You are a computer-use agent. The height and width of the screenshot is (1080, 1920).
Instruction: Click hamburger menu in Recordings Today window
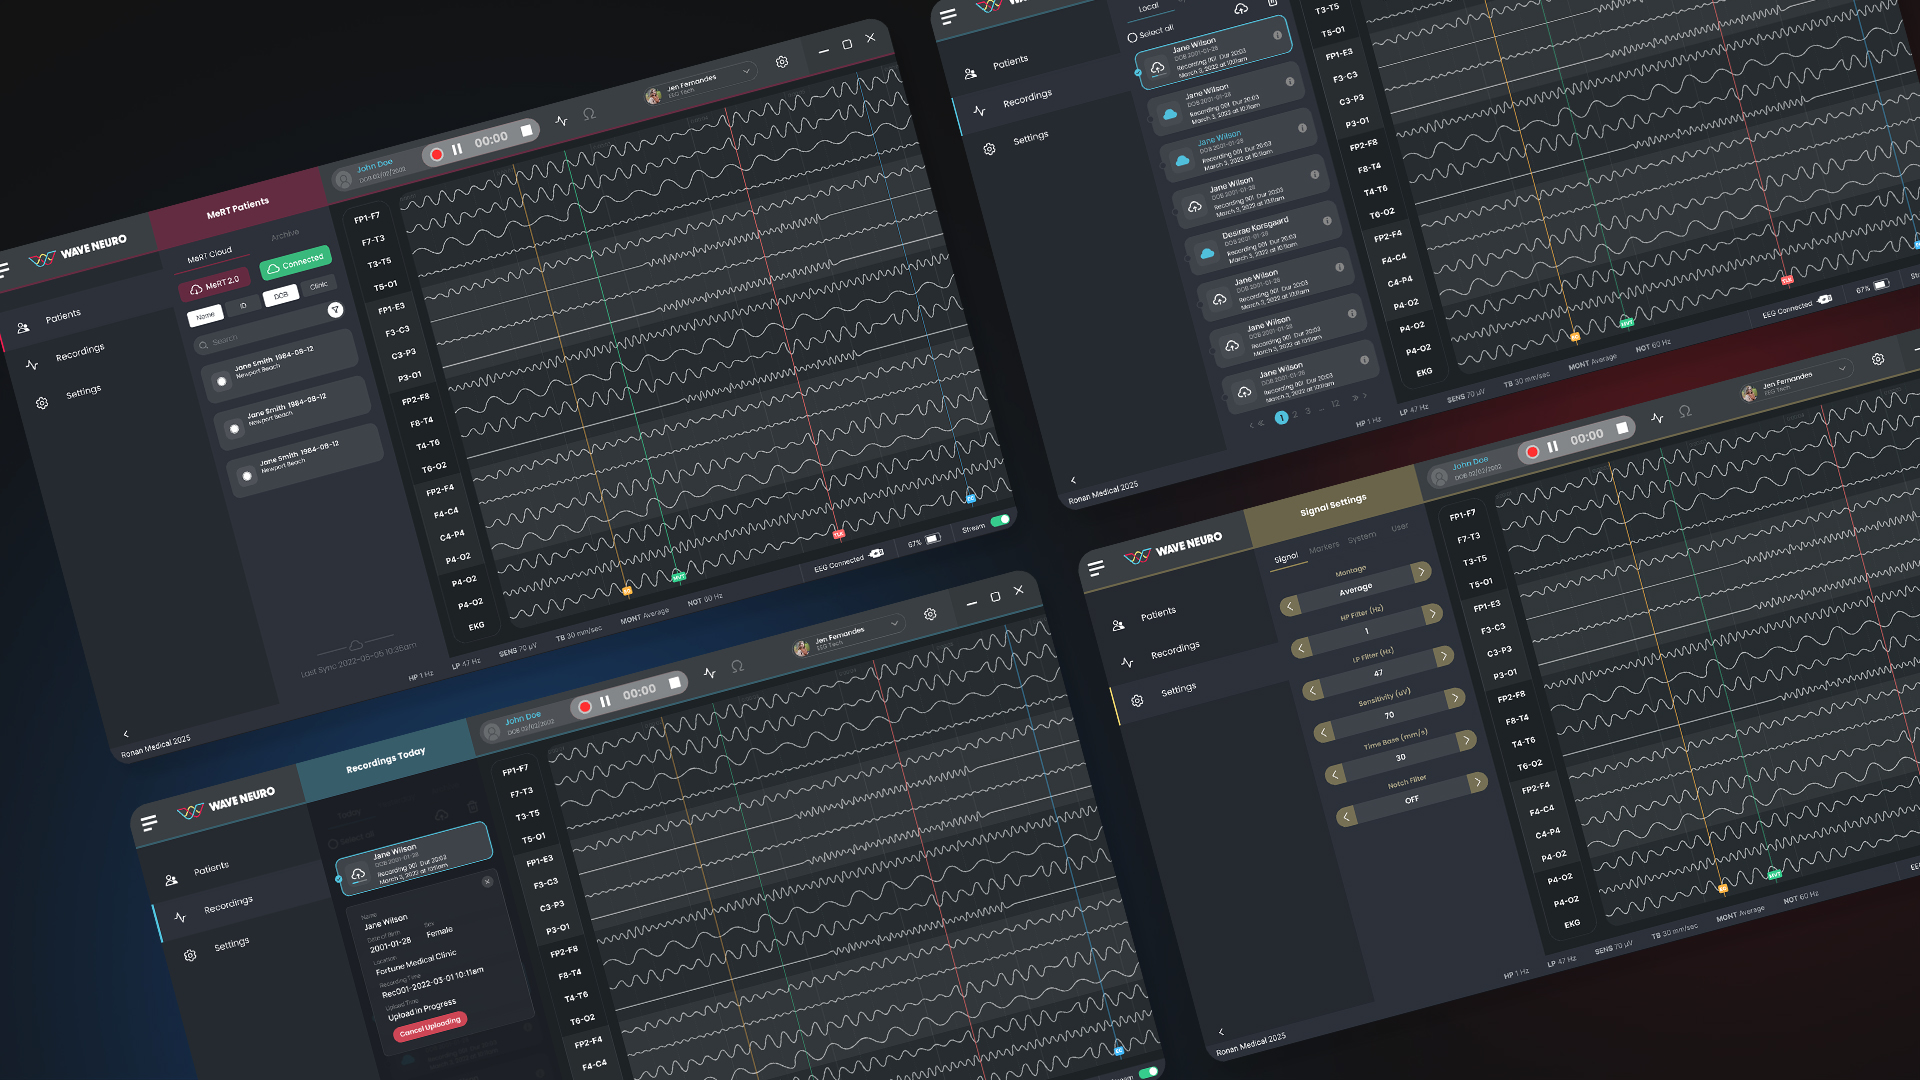pos(149,823)
